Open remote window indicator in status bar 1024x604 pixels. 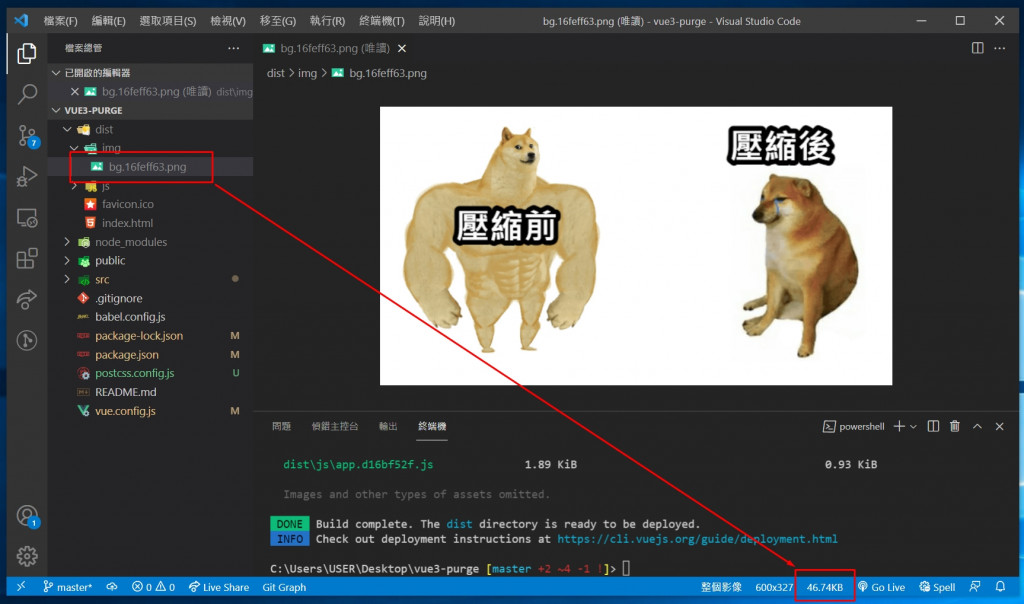coord(21,586)
